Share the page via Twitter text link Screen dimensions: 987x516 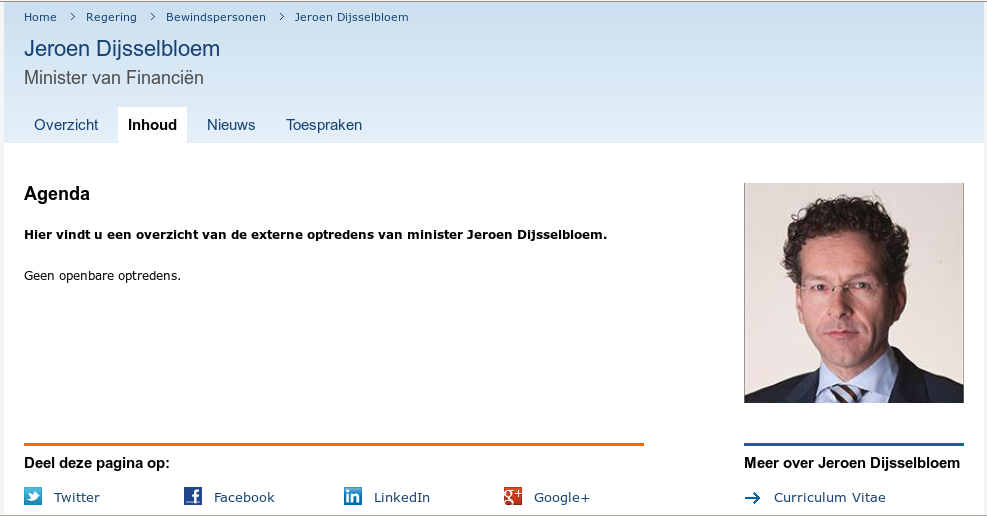click(77, 497)
